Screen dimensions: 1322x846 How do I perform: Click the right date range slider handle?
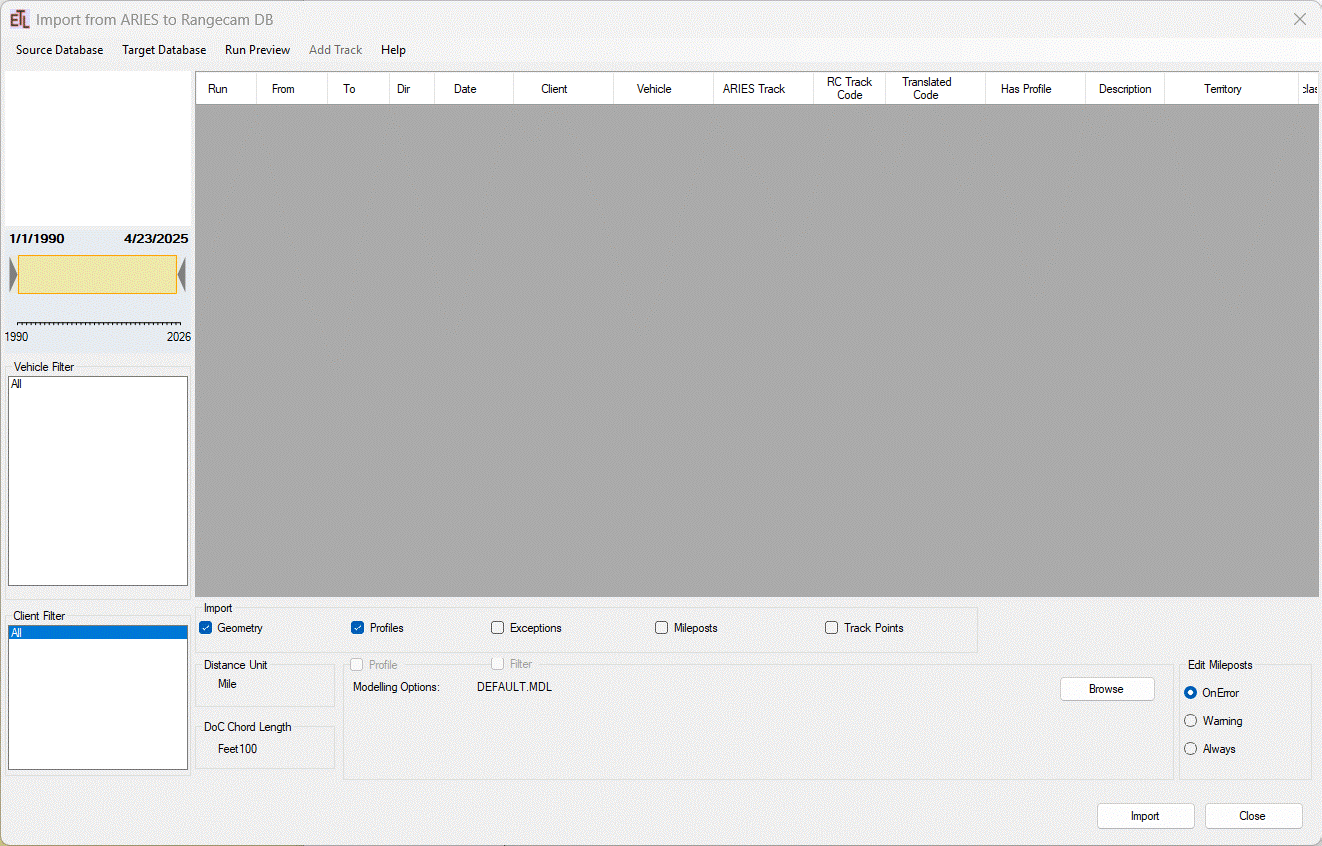click(181, 274)
